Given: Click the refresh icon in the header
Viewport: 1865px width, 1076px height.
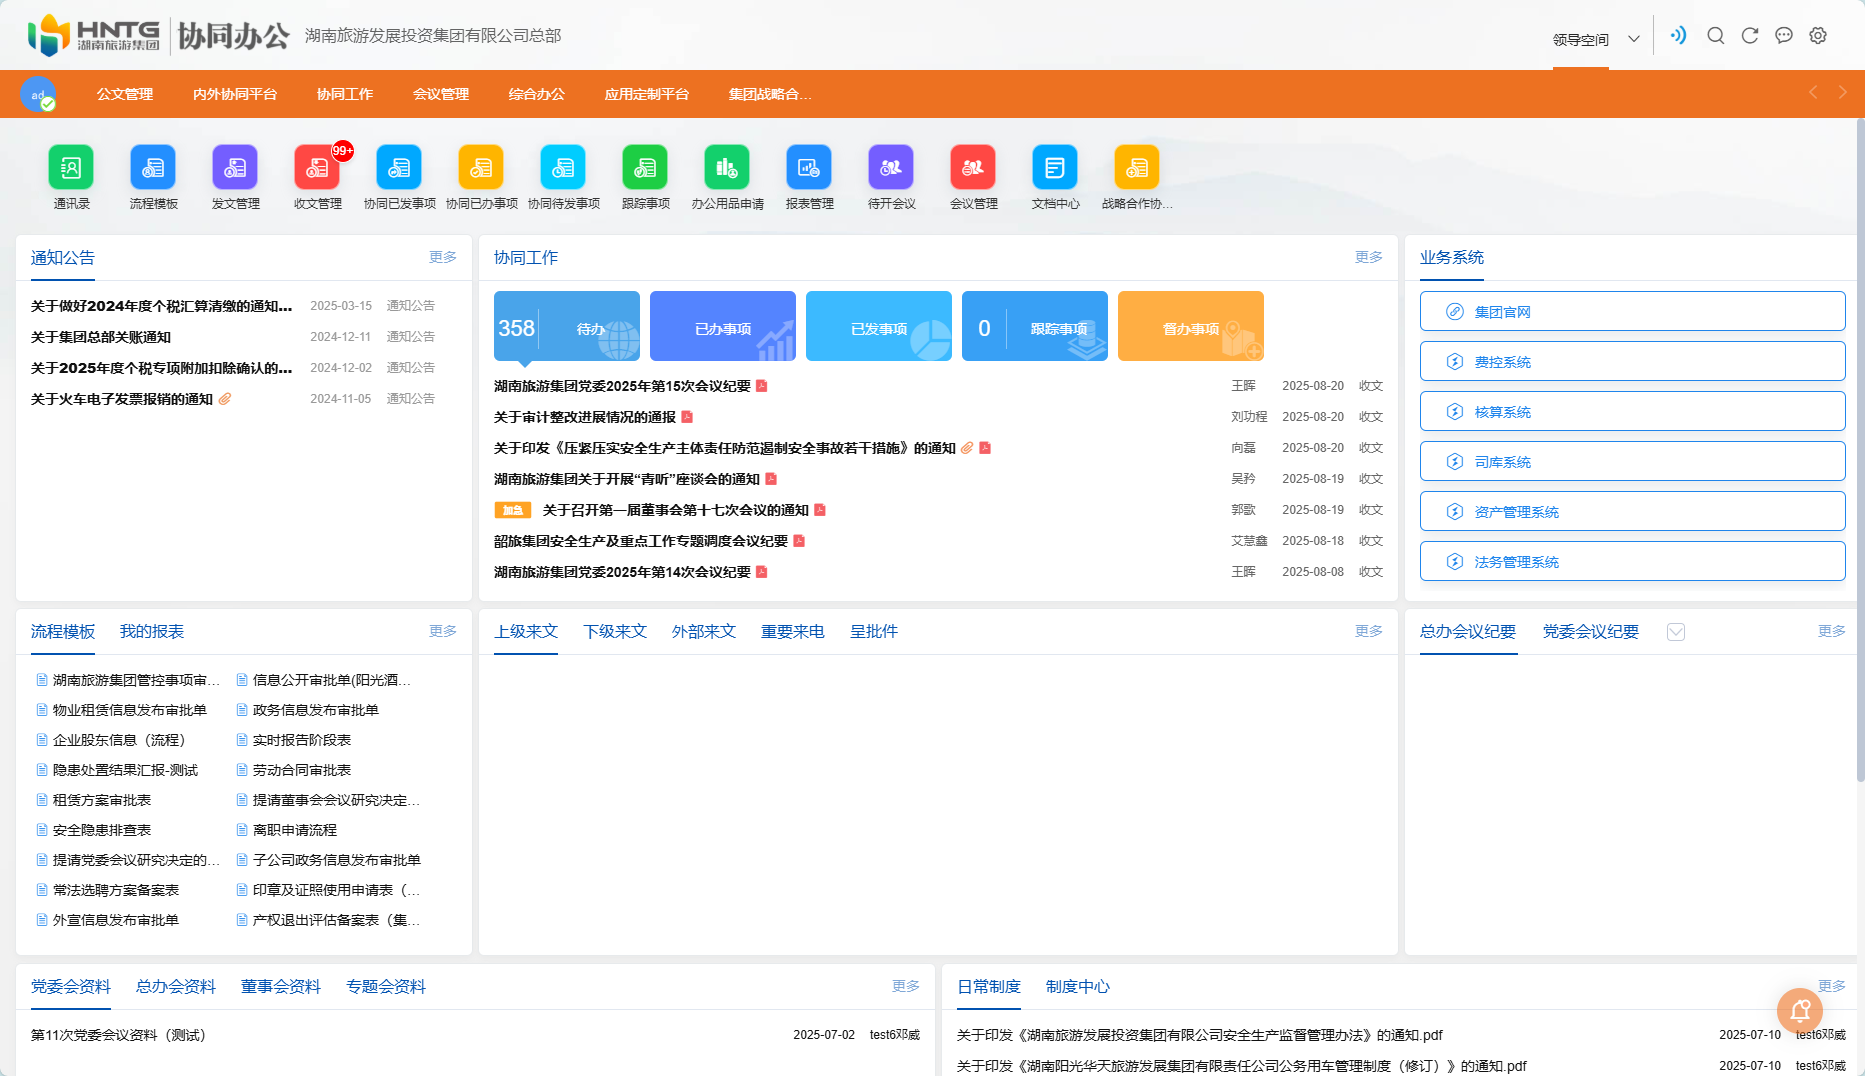Looking at the screenshot, I should pyautogui.click(x=1750, y=34).
